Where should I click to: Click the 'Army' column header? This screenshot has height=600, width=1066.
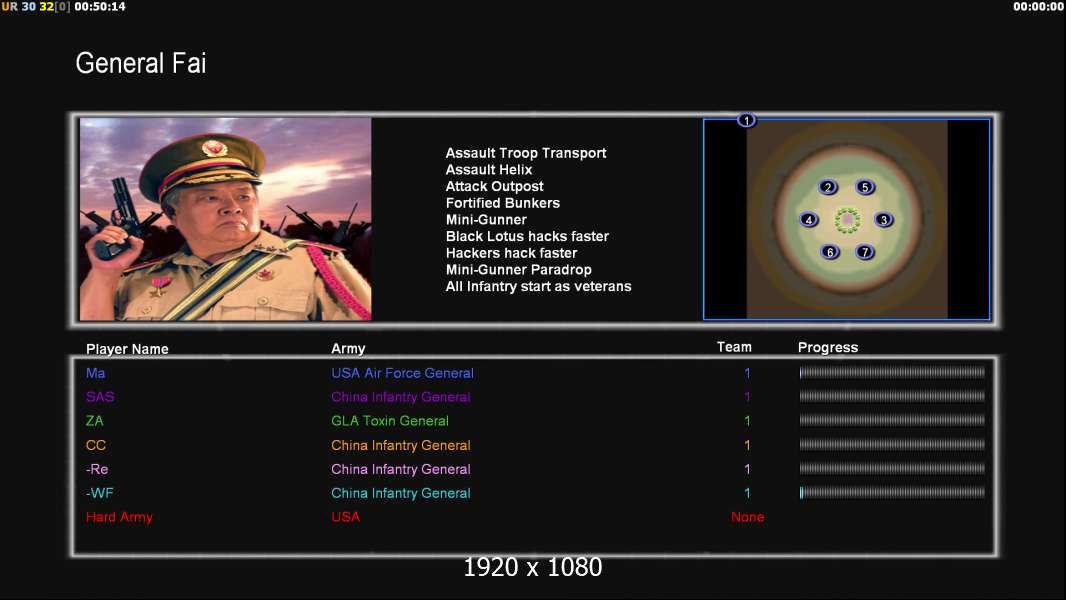348,348
